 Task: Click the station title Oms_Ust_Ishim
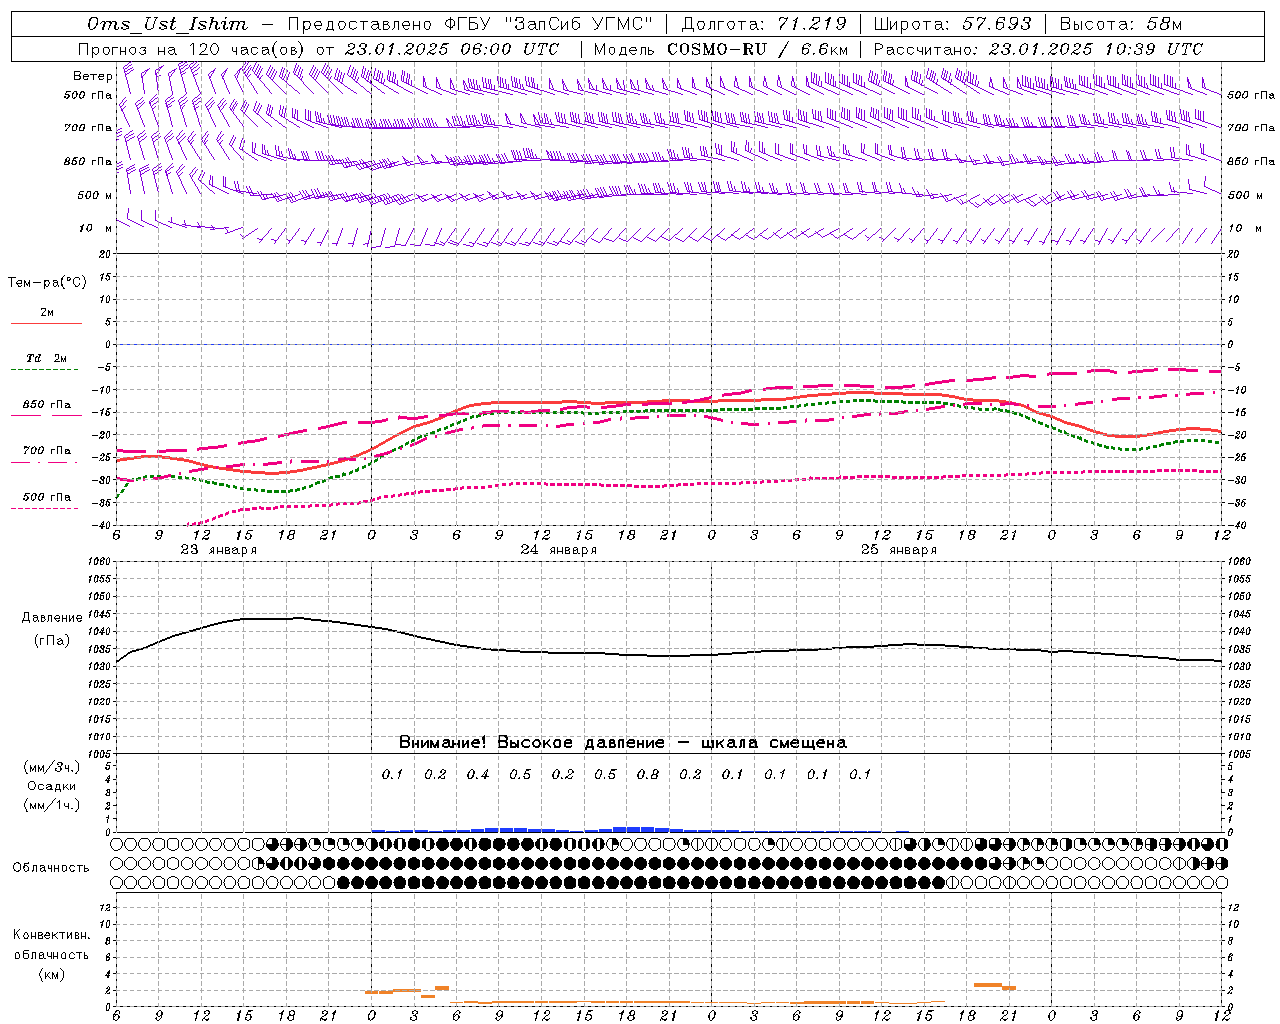(x=167, y=24)
